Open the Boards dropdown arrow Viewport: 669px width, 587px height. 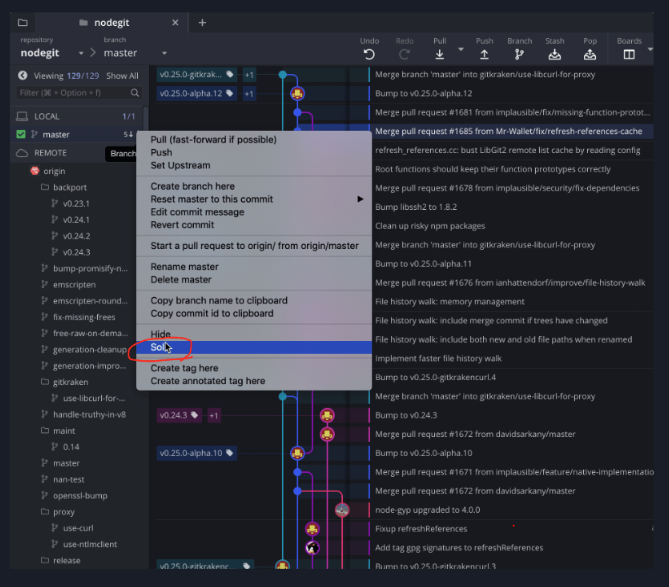pos(650,49)
